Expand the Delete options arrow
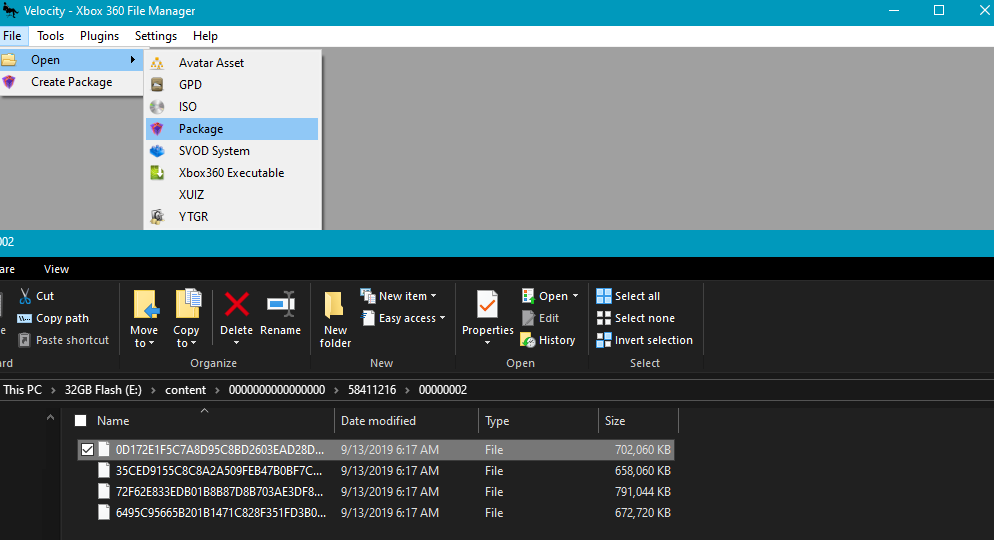This screenshot has height=540, width=994. pyautogui.click(x=236, y=343)
